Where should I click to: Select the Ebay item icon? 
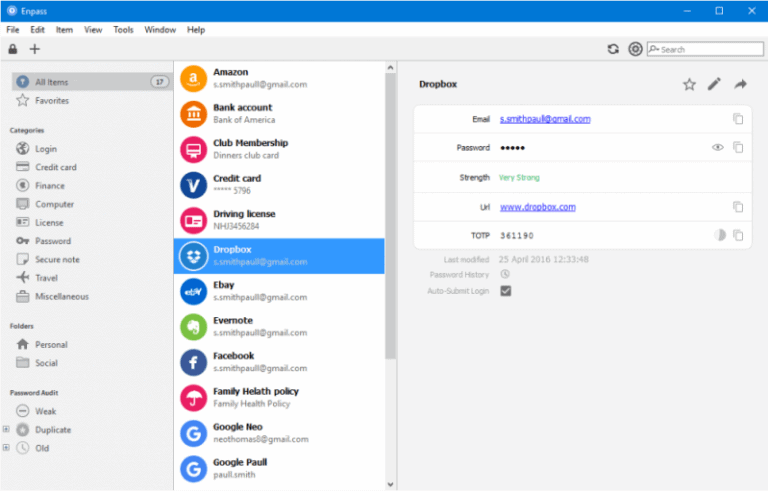[193, 292]
